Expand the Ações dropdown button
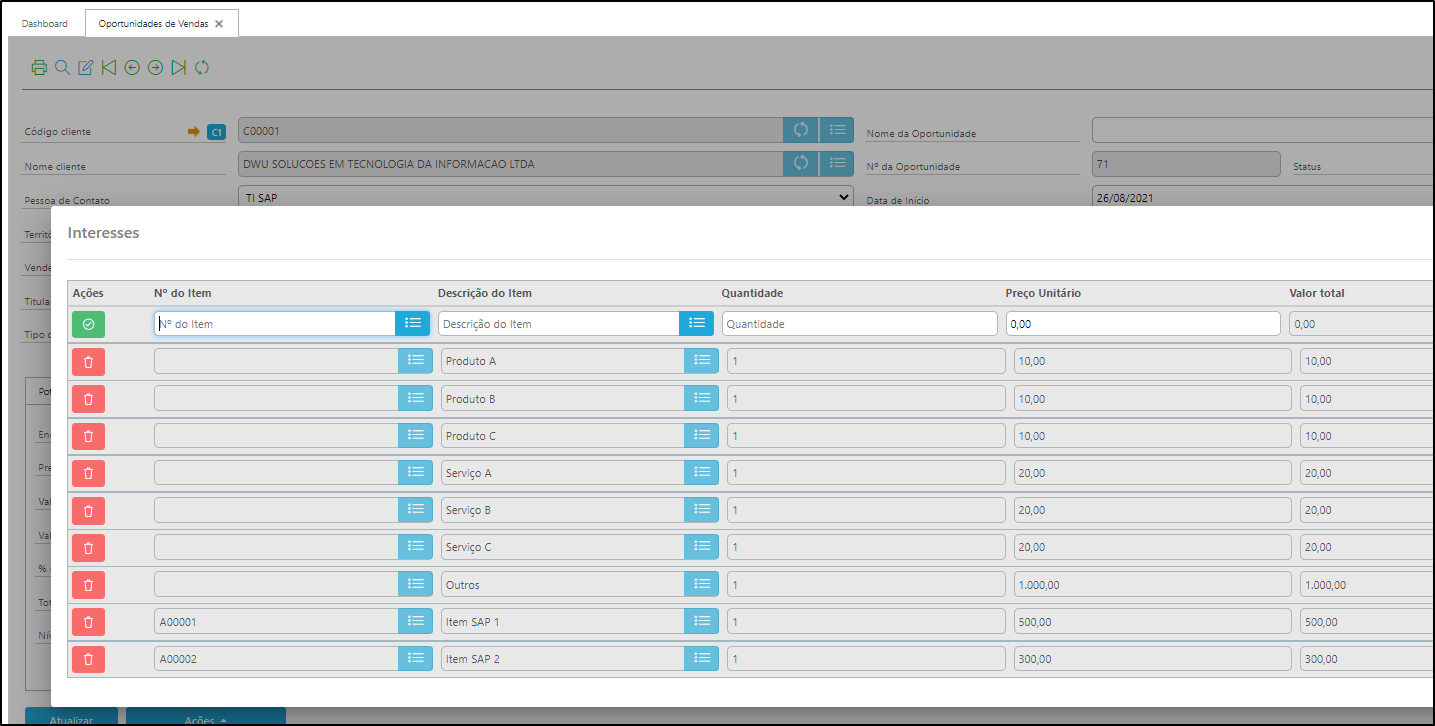 point(206,717)
